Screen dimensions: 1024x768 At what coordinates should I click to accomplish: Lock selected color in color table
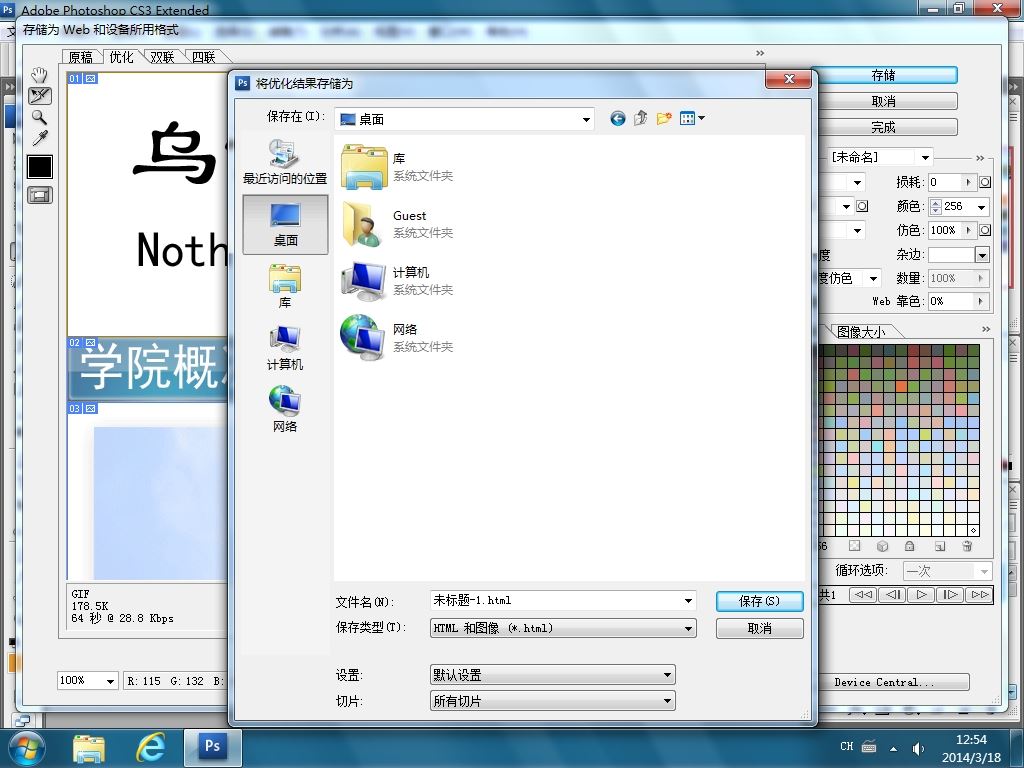[909, 546]
